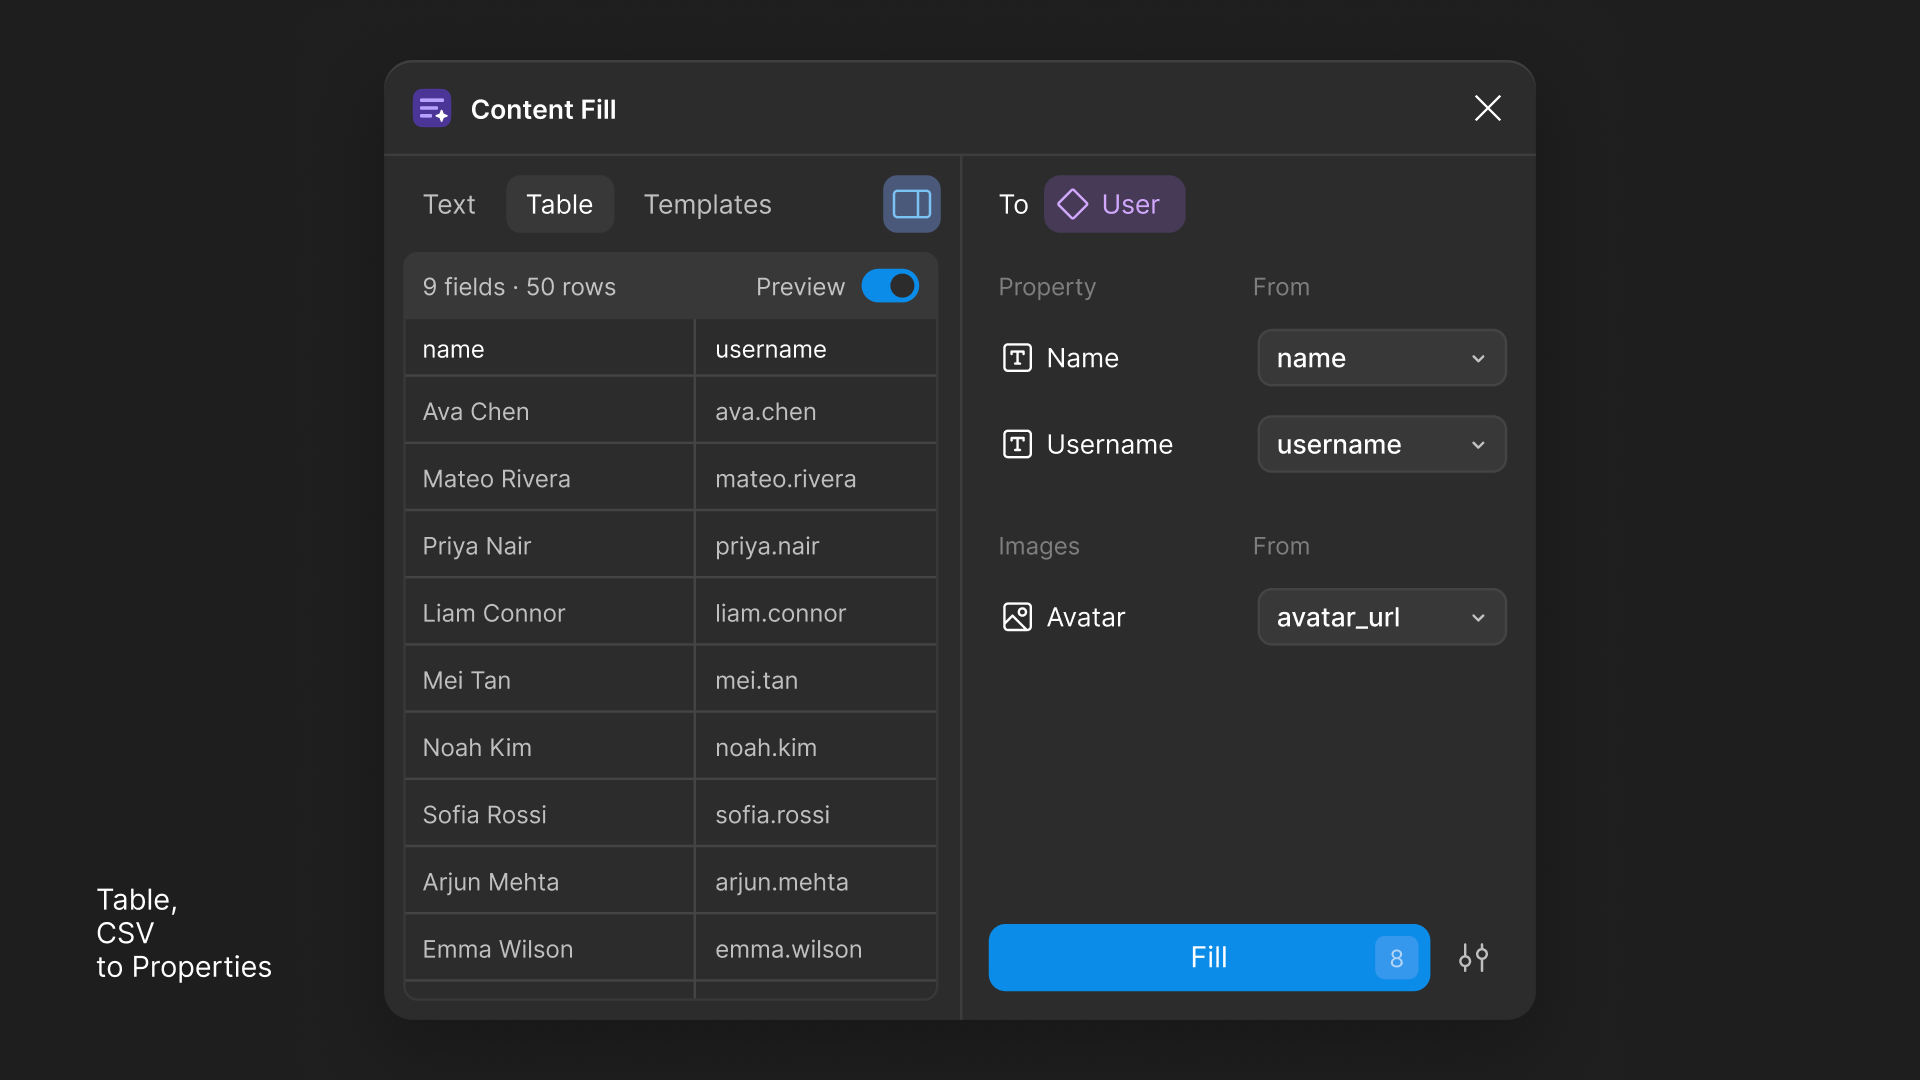Click the 9 fields · 50 rows summary

519,287
